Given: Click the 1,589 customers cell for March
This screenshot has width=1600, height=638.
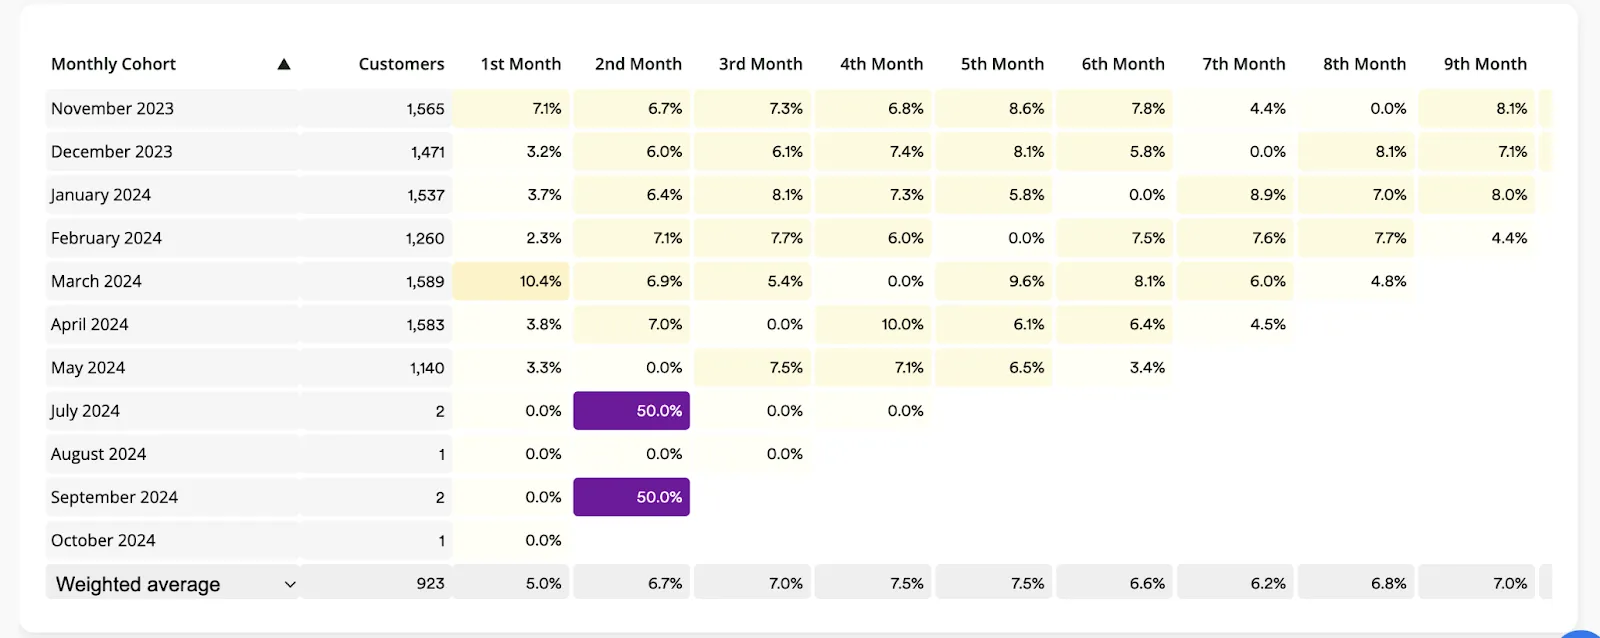Looking at the screenshot, I should 376,281.
